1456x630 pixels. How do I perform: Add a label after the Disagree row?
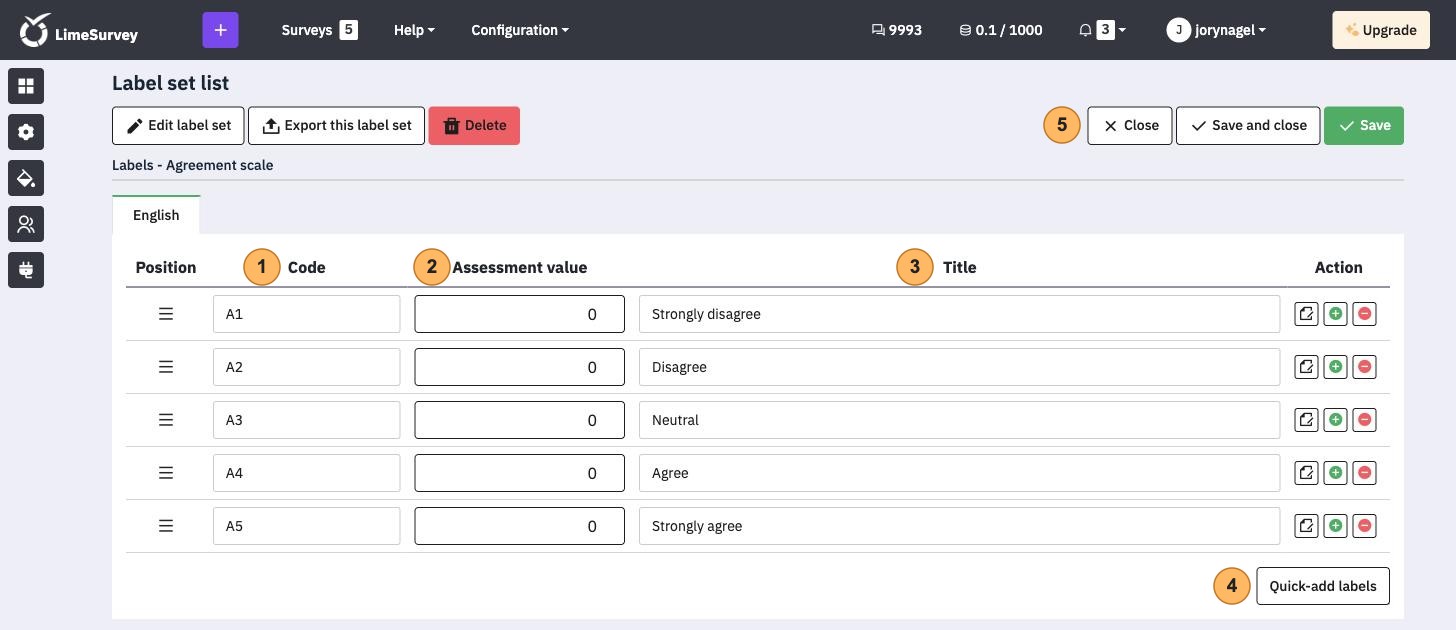tap(1335, 367)
